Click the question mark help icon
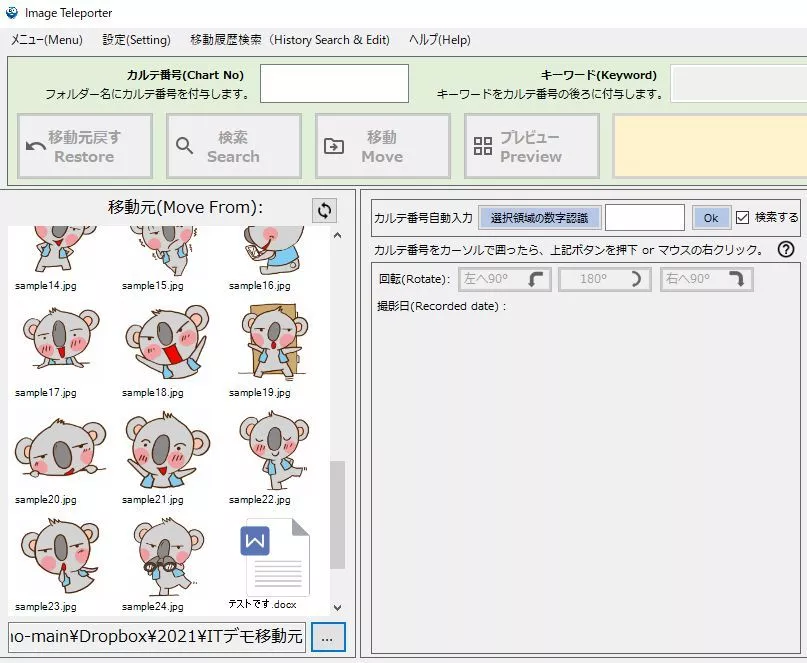The width and height of the screenshot is (807, 663). click(786, 249)
